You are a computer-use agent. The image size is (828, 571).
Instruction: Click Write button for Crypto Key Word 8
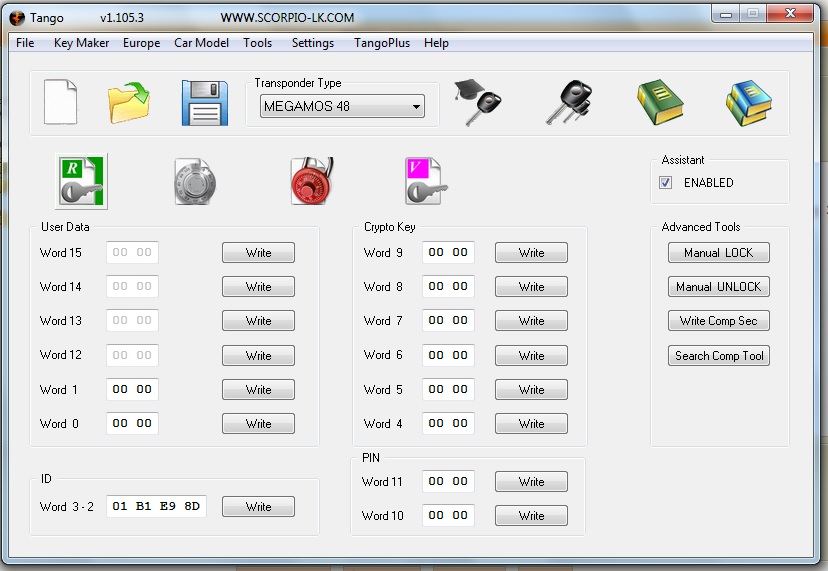pos(531,286)
